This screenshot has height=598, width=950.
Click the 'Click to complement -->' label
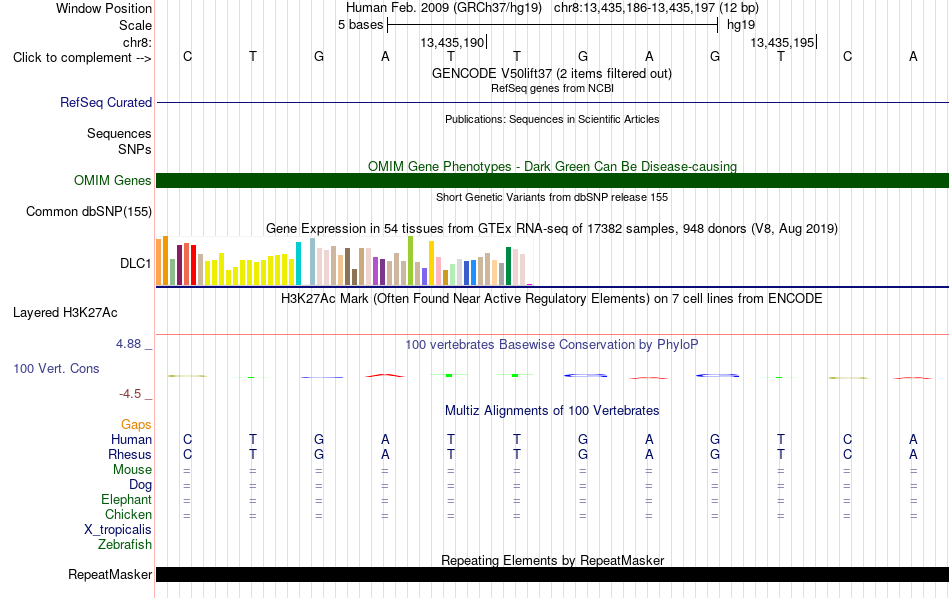(x=82, y=58)
